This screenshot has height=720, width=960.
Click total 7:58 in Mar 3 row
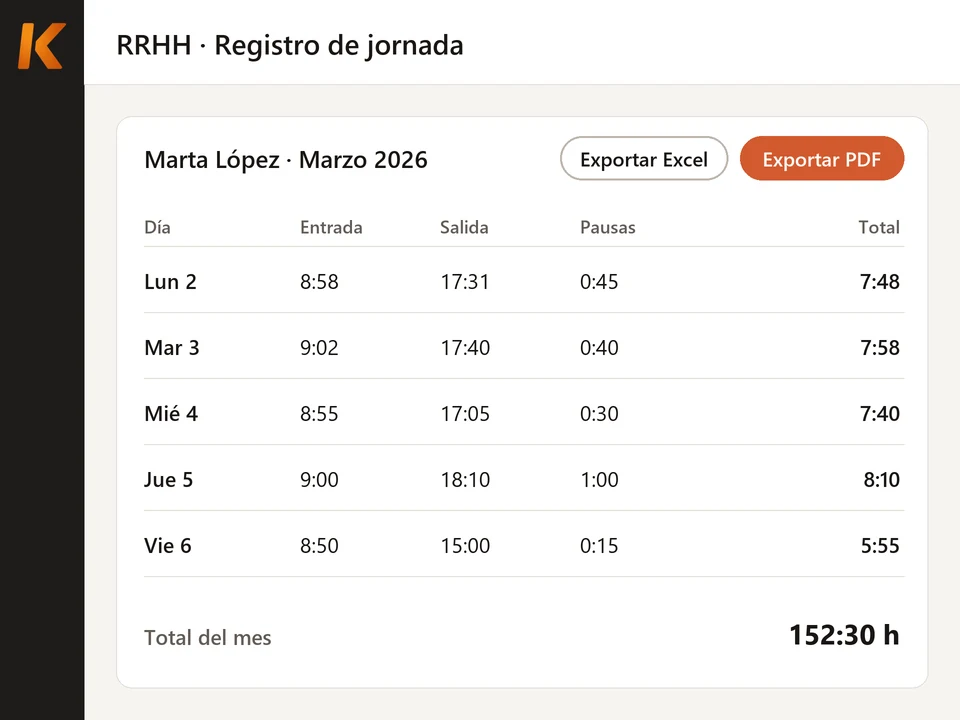tap(880, 348)
